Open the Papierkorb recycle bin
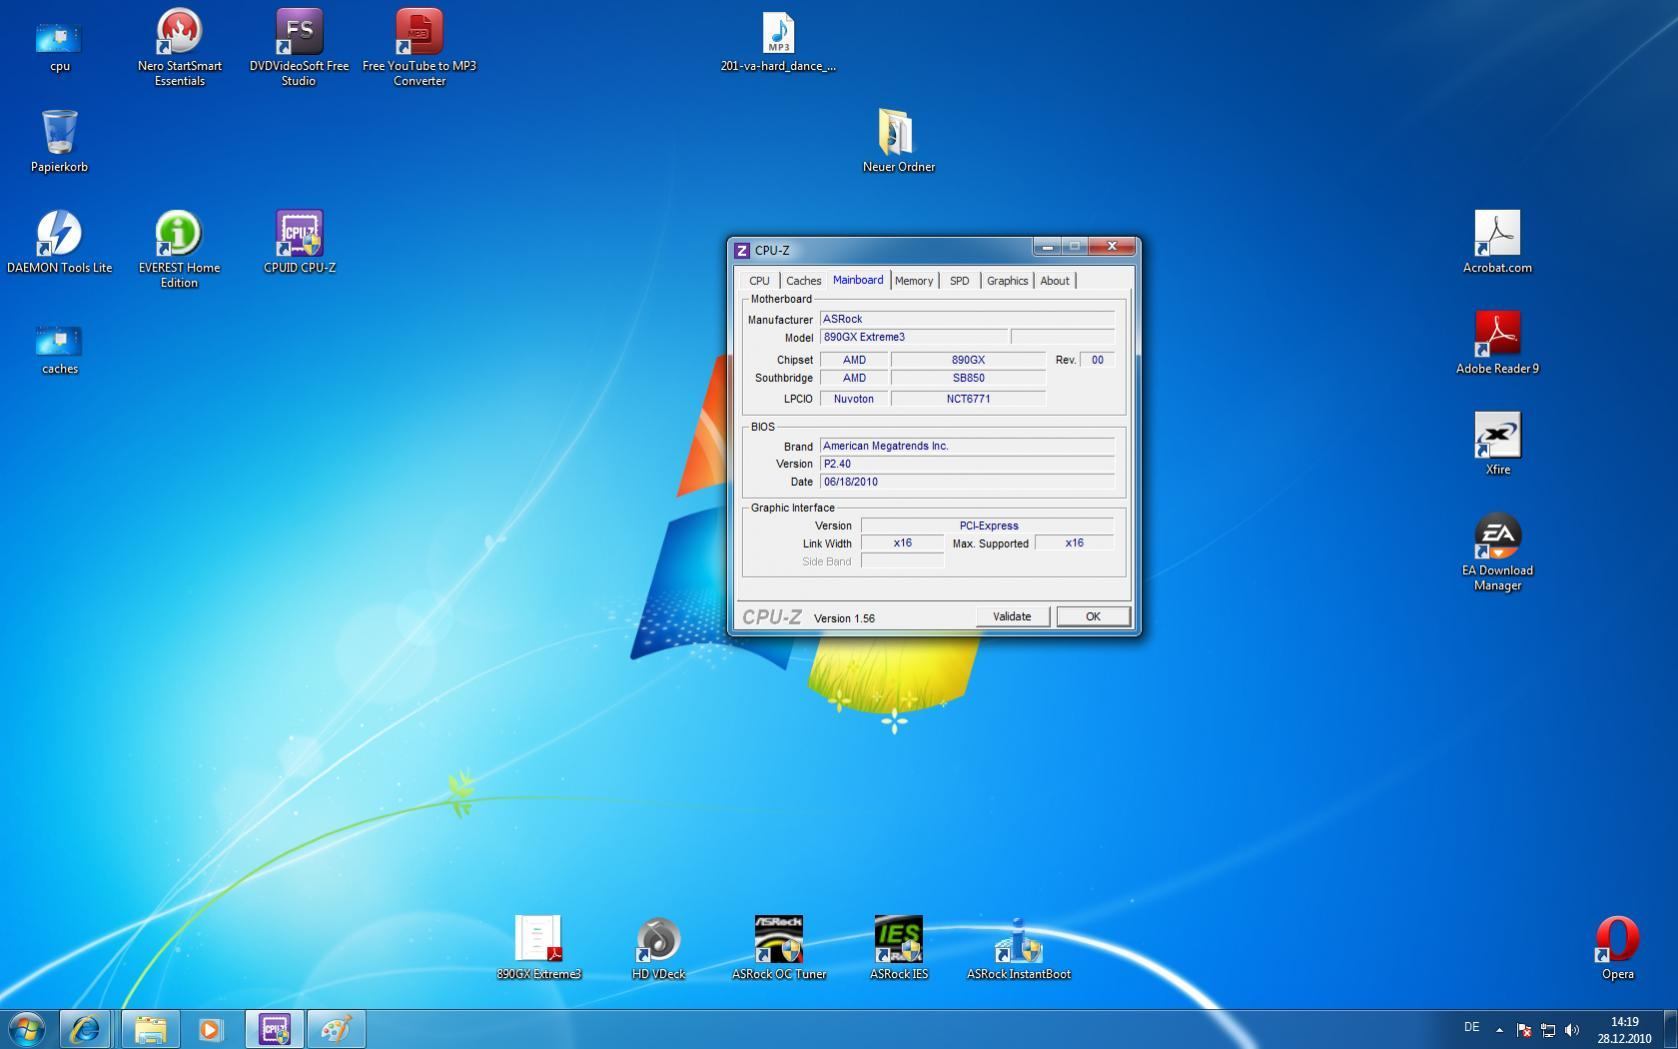The height and width of the screenshot is (1049, 1678). click(x=59, y=141)
